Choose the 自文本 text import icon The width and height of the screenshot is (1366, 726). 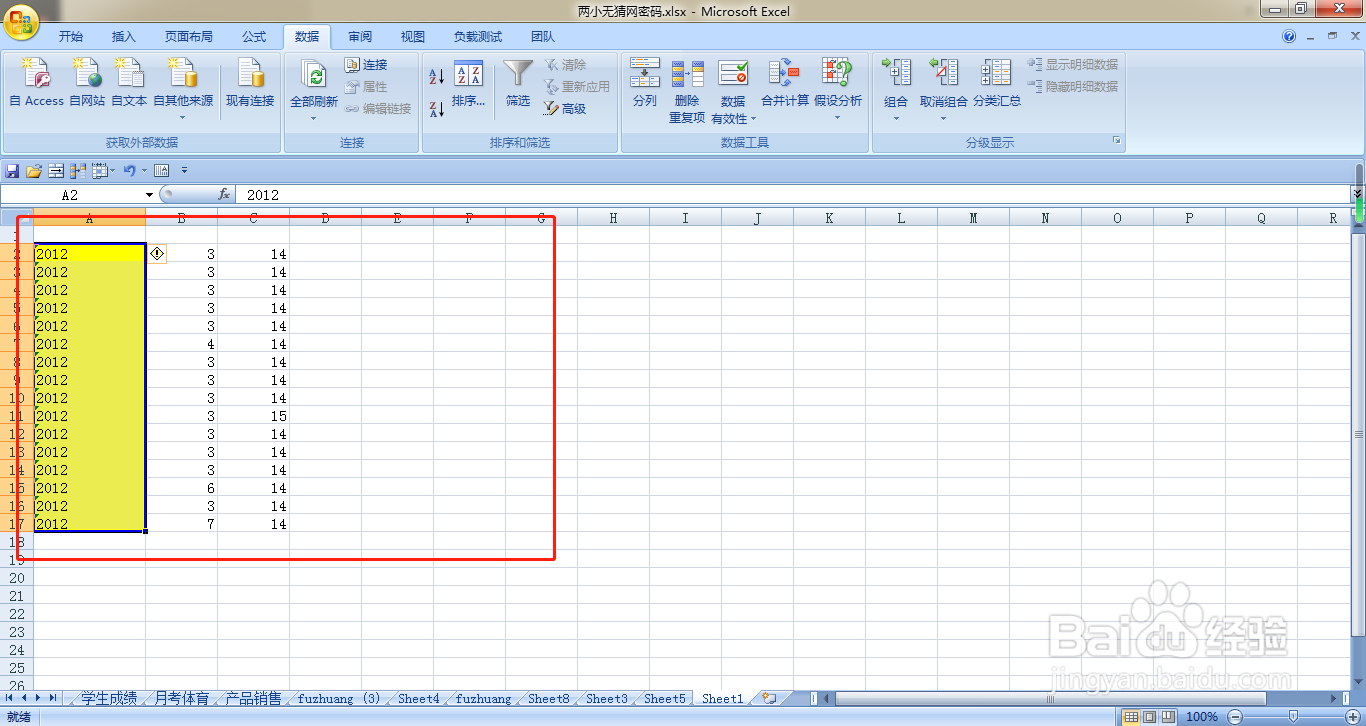[129, 82]
